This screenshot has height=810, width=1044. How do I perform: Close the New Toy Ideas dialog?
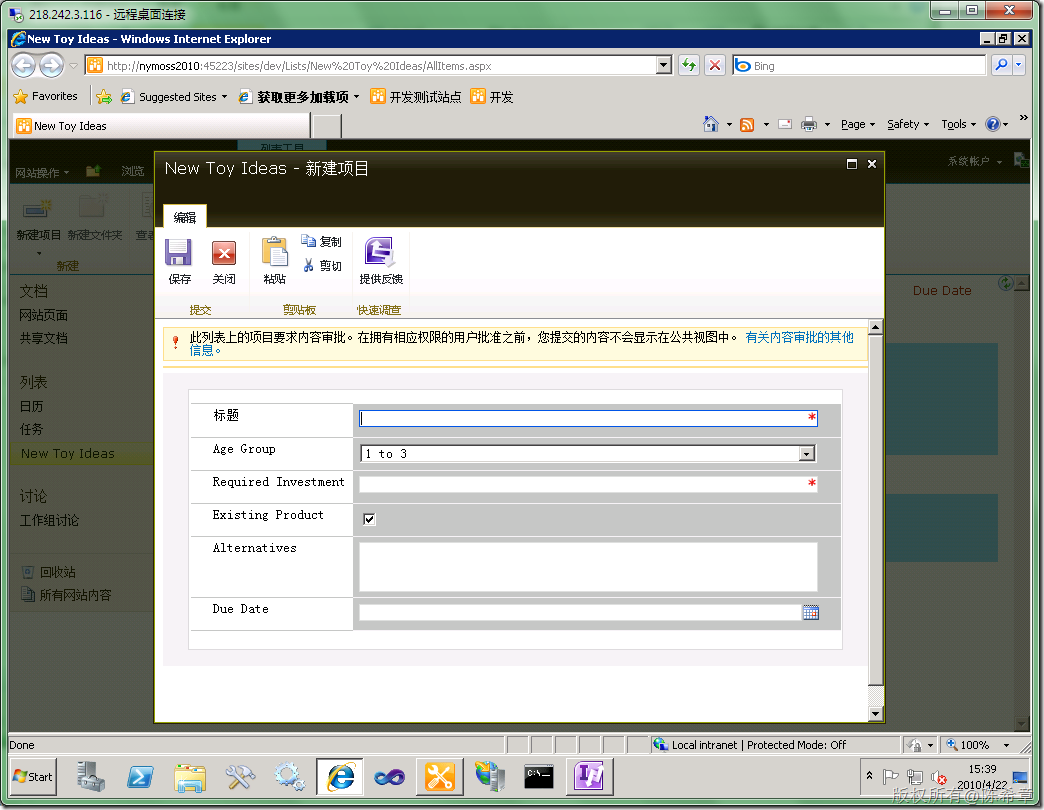[x=872, y=164]
